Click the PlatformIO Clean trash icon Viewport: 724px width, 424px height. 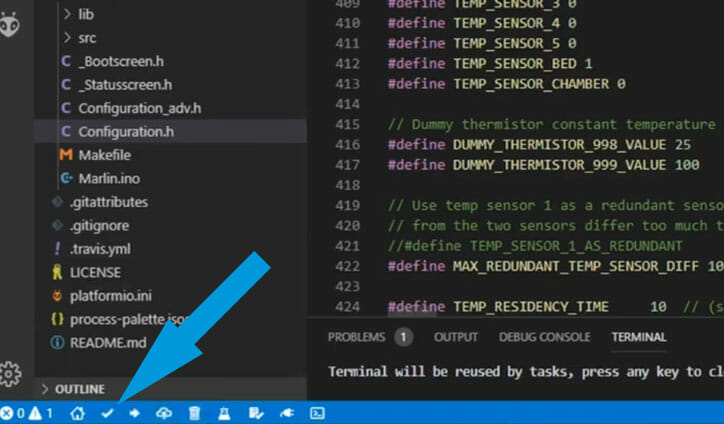pos(194,413)
